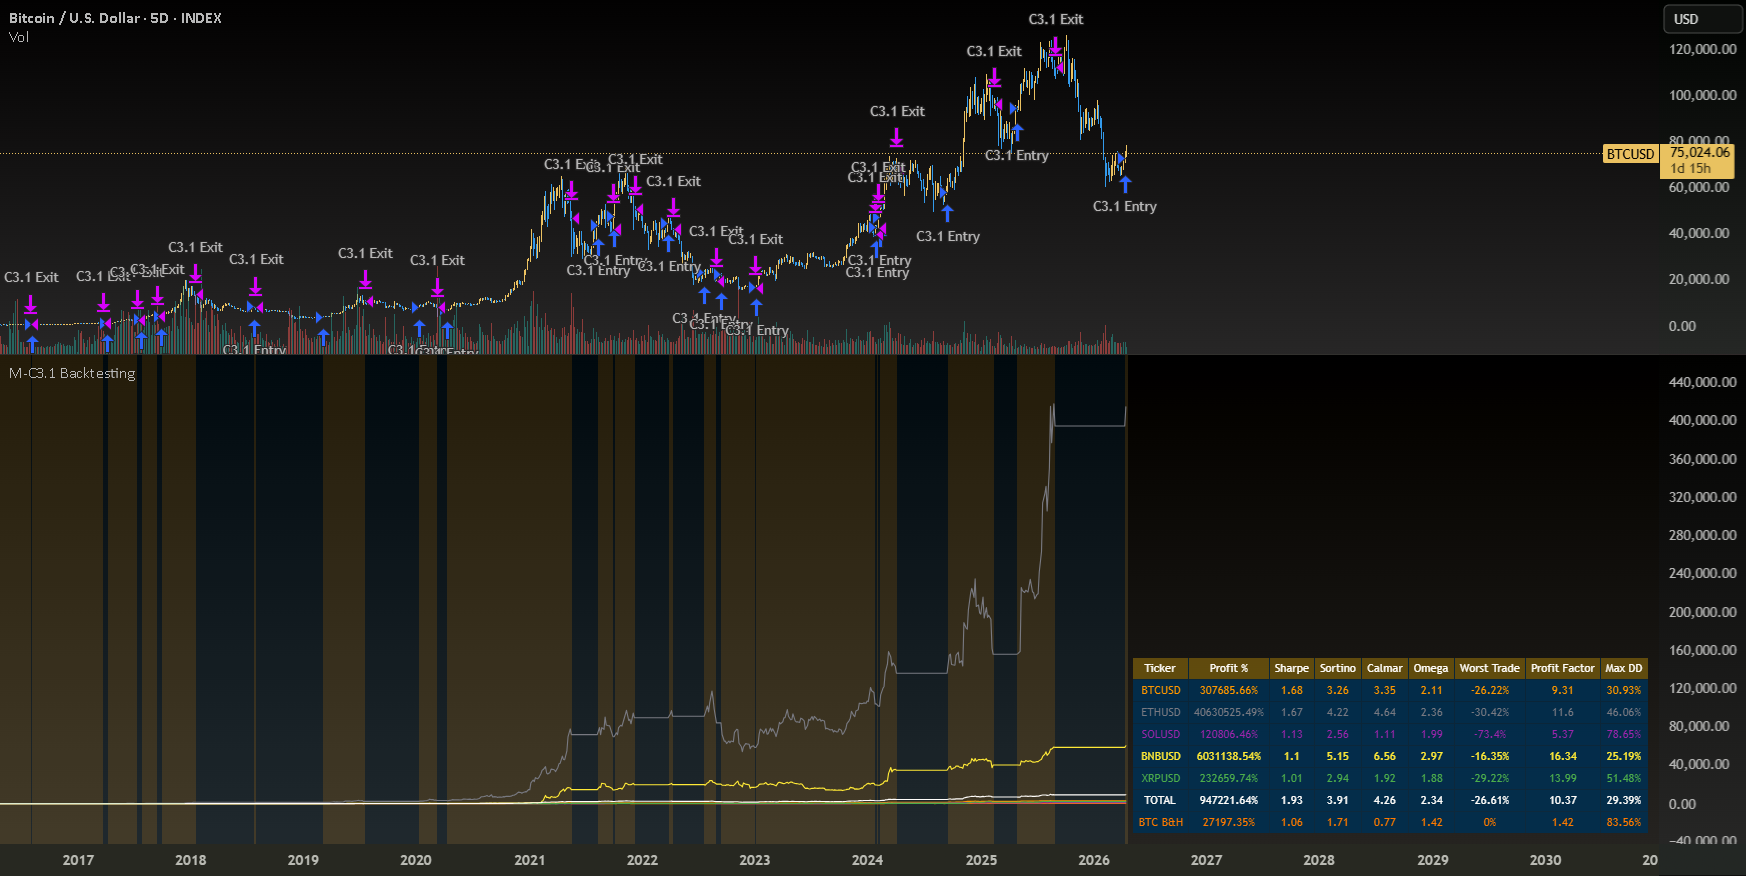The width and height of the screenshot is (1746, 876).
Task: Click the topmost C3.1 Exit signal label
Action: (1056, 19)
